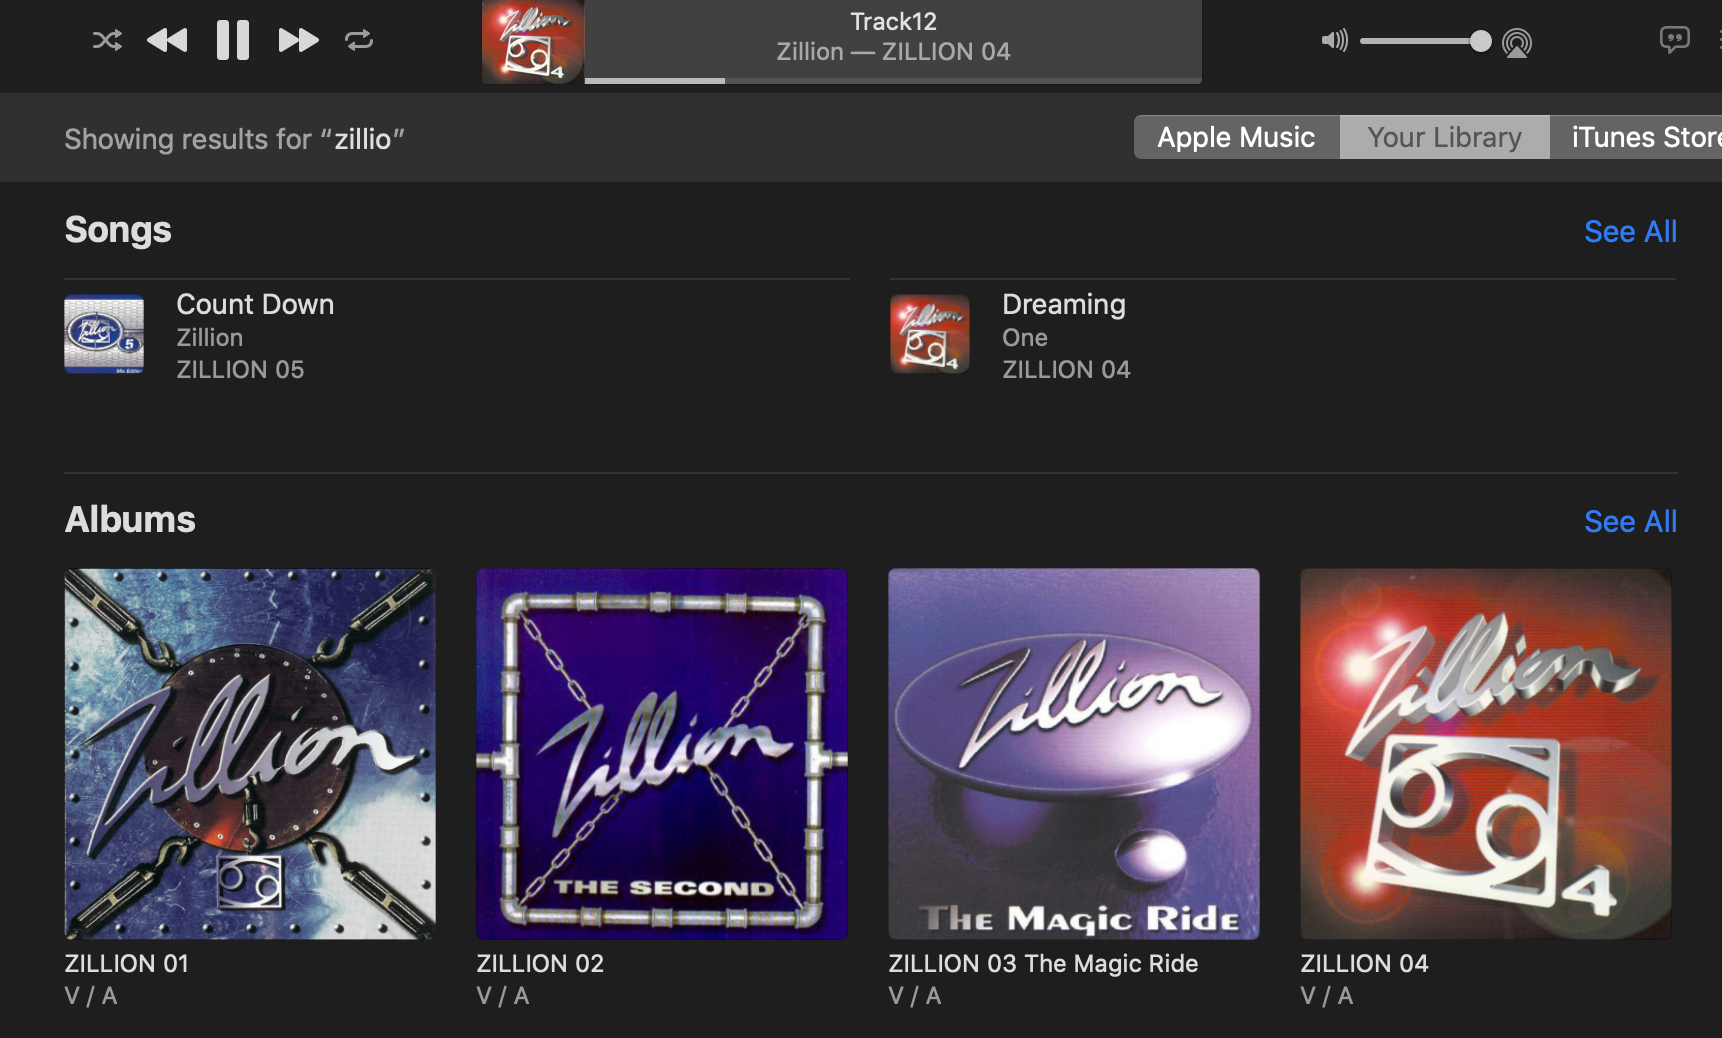Click the ZILLION 01 album title

point(127,963)
